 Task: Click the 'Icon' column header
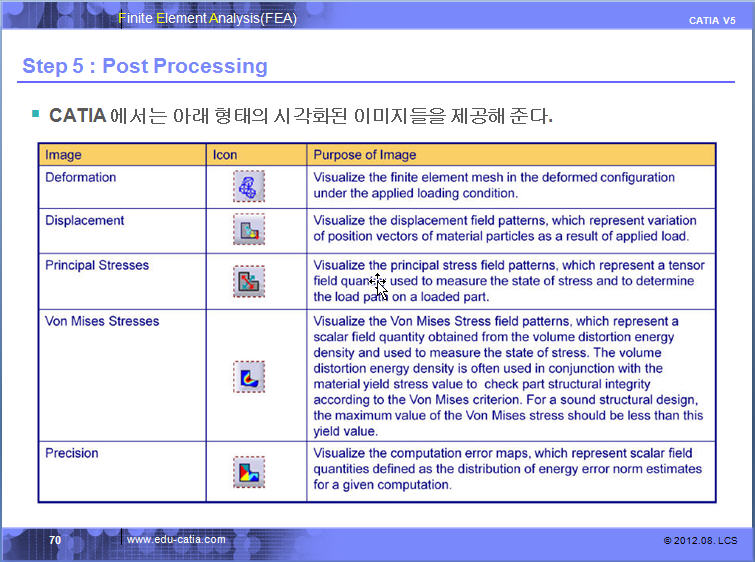pyautogui.click(x=225, y=155)
